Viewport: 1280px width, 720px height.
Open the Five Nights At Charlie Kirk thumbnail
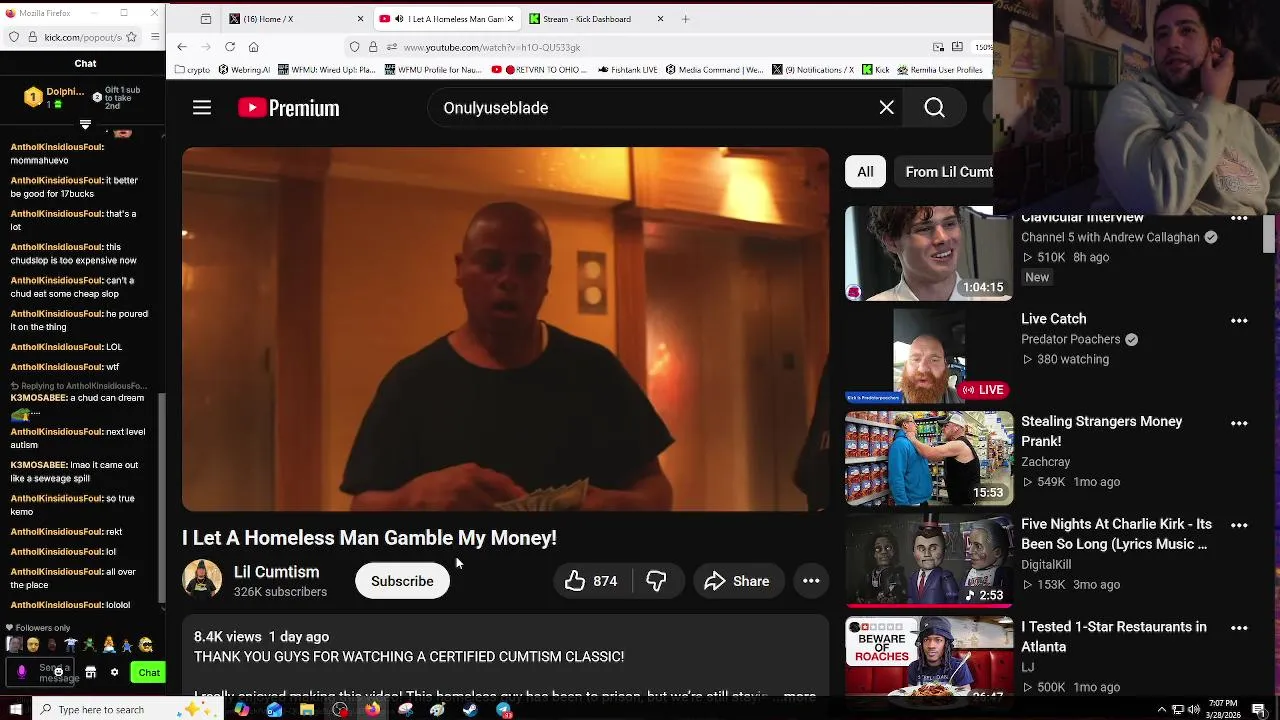tap(928, 561)
